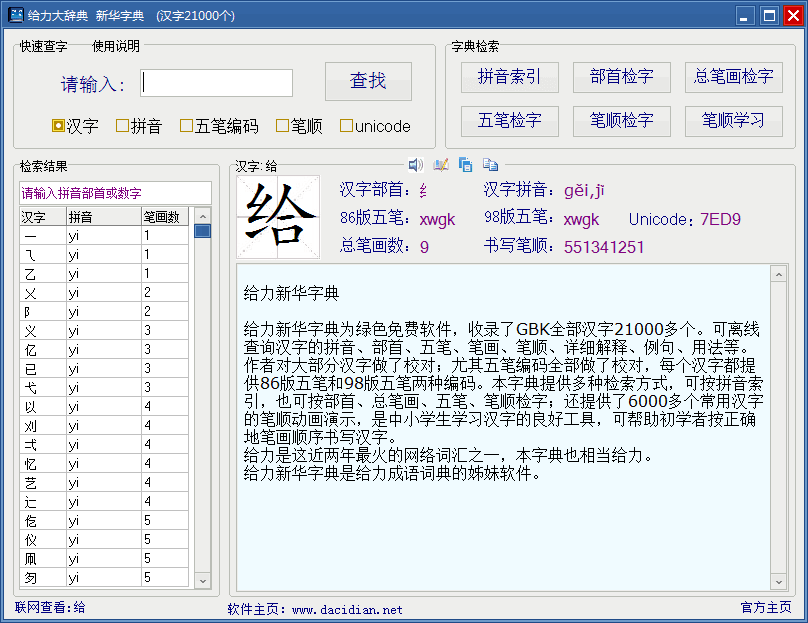Sort results by the 笔画数 column header

coord(165,217)
